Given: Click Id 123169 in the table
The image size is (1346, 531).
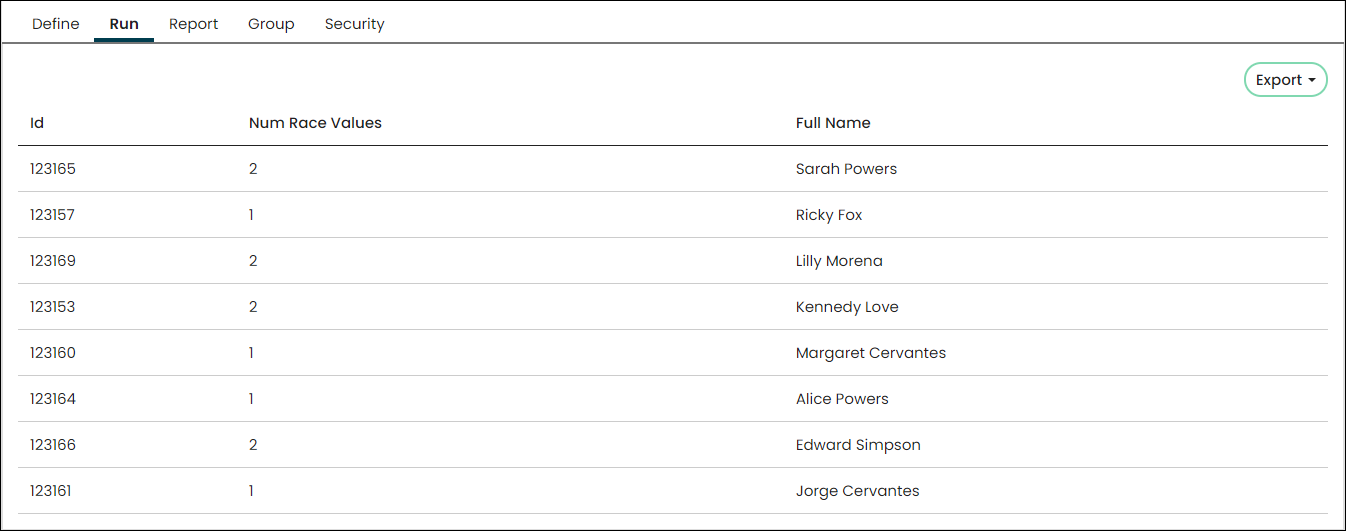Looking at the screenshot, I should (53, 261).
